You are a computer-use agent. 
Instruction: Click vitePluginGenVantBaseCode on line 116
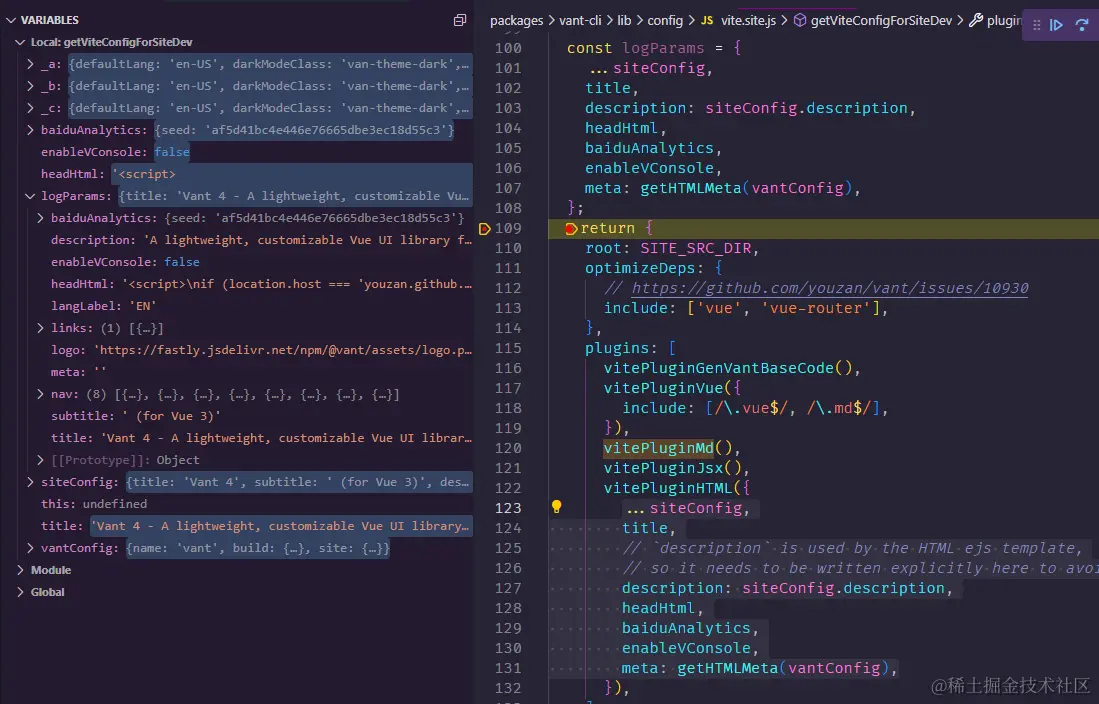tap(718, 368)
